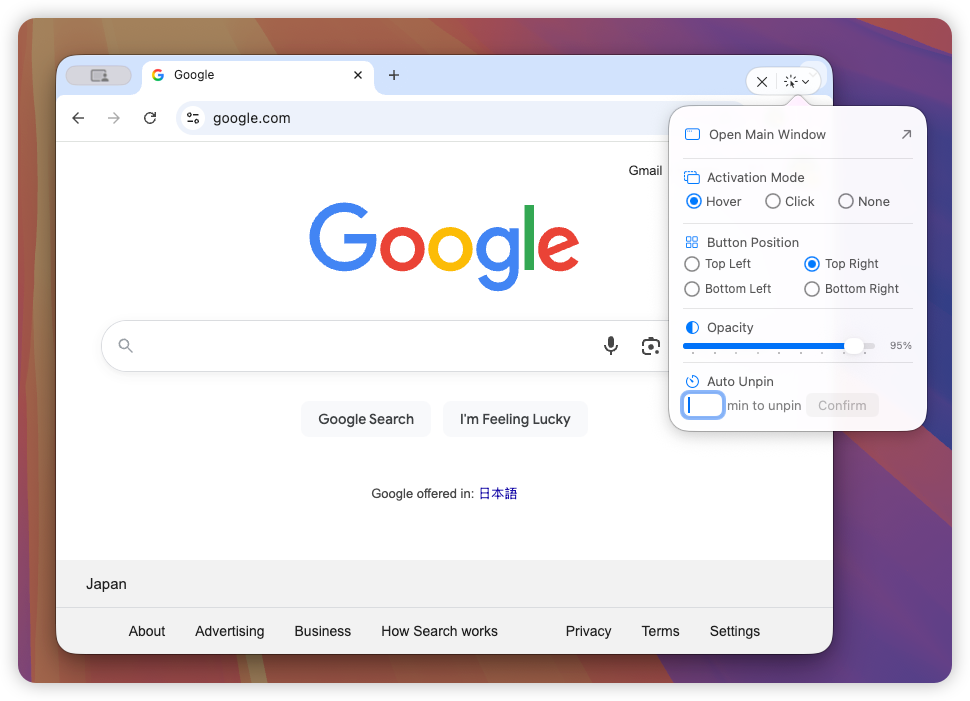Click the I'm Feeling Lucky button
Viewport: 970px width, 701px height.
pyautogui.click(x=515, y=419)
